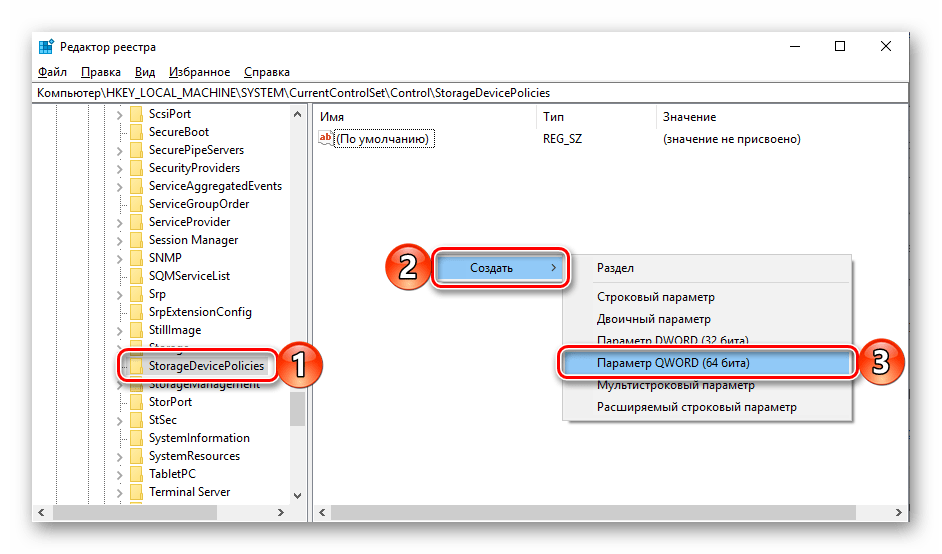
Task: Open the Вид menu
Action: (145, 72)
